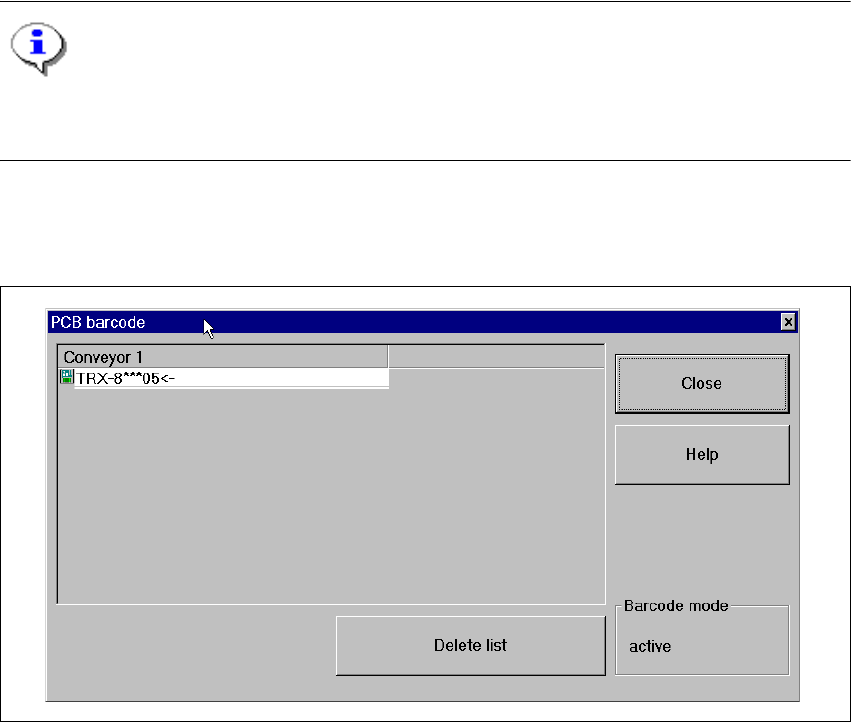Click the PCB icon beside TRX-8***05
The image size is (851, 722).
tap(66, 377)
